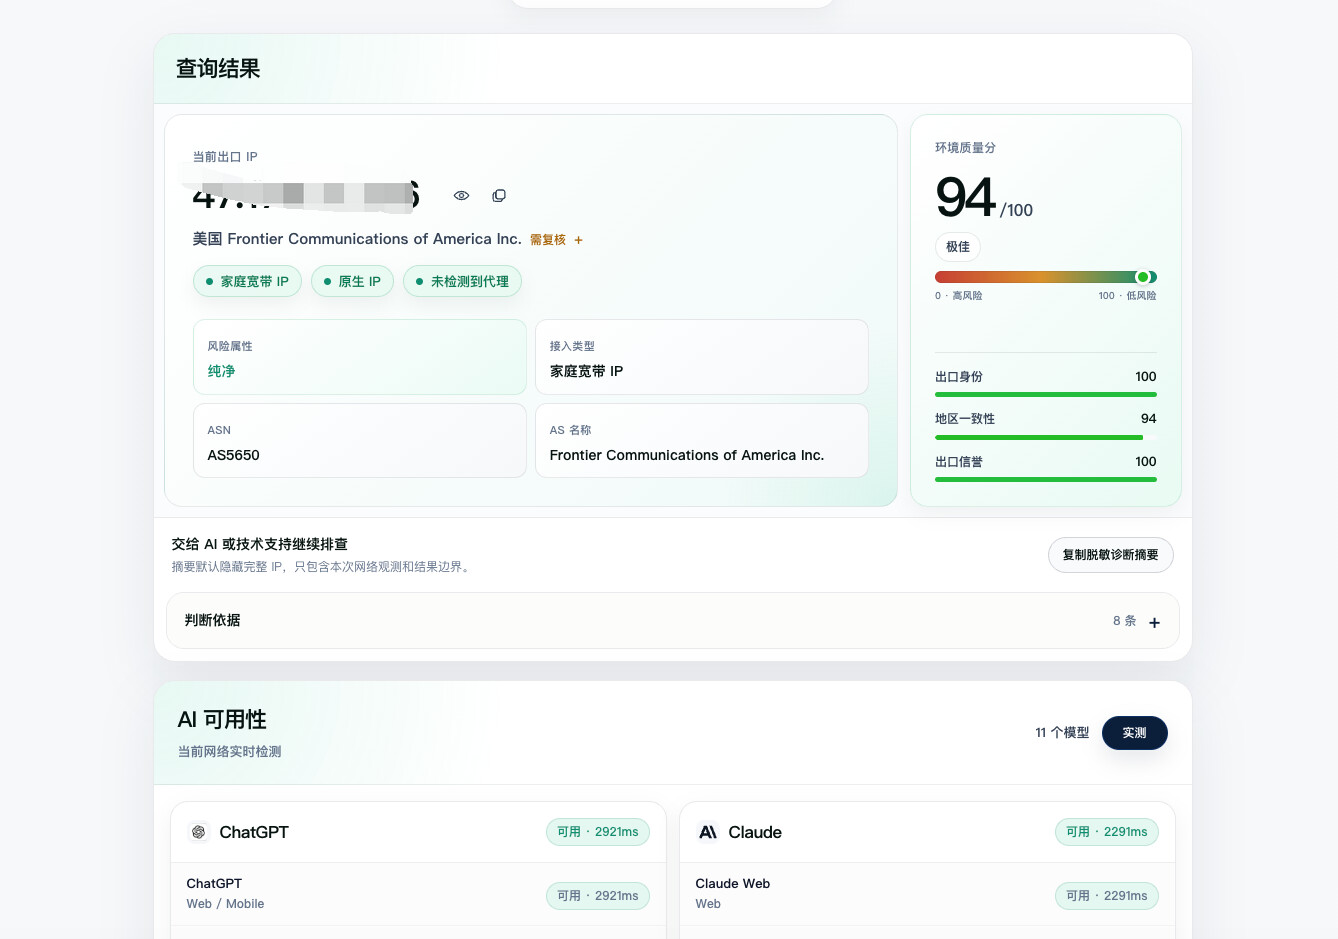1338x939 pixels.
Task: Click the ChatGPT card title
Action: [x=254, y=832]
